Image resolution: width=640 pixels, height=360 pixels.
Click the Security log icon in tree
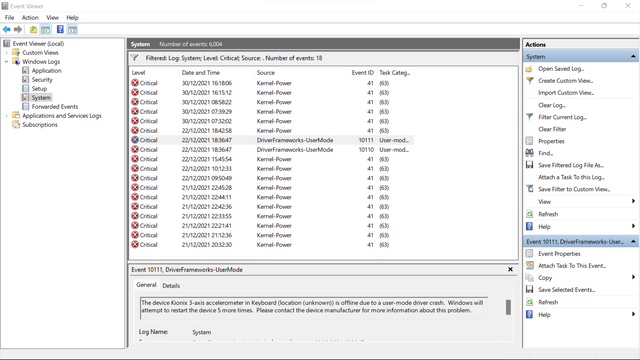pyautogui.click(x=25, y=80)
